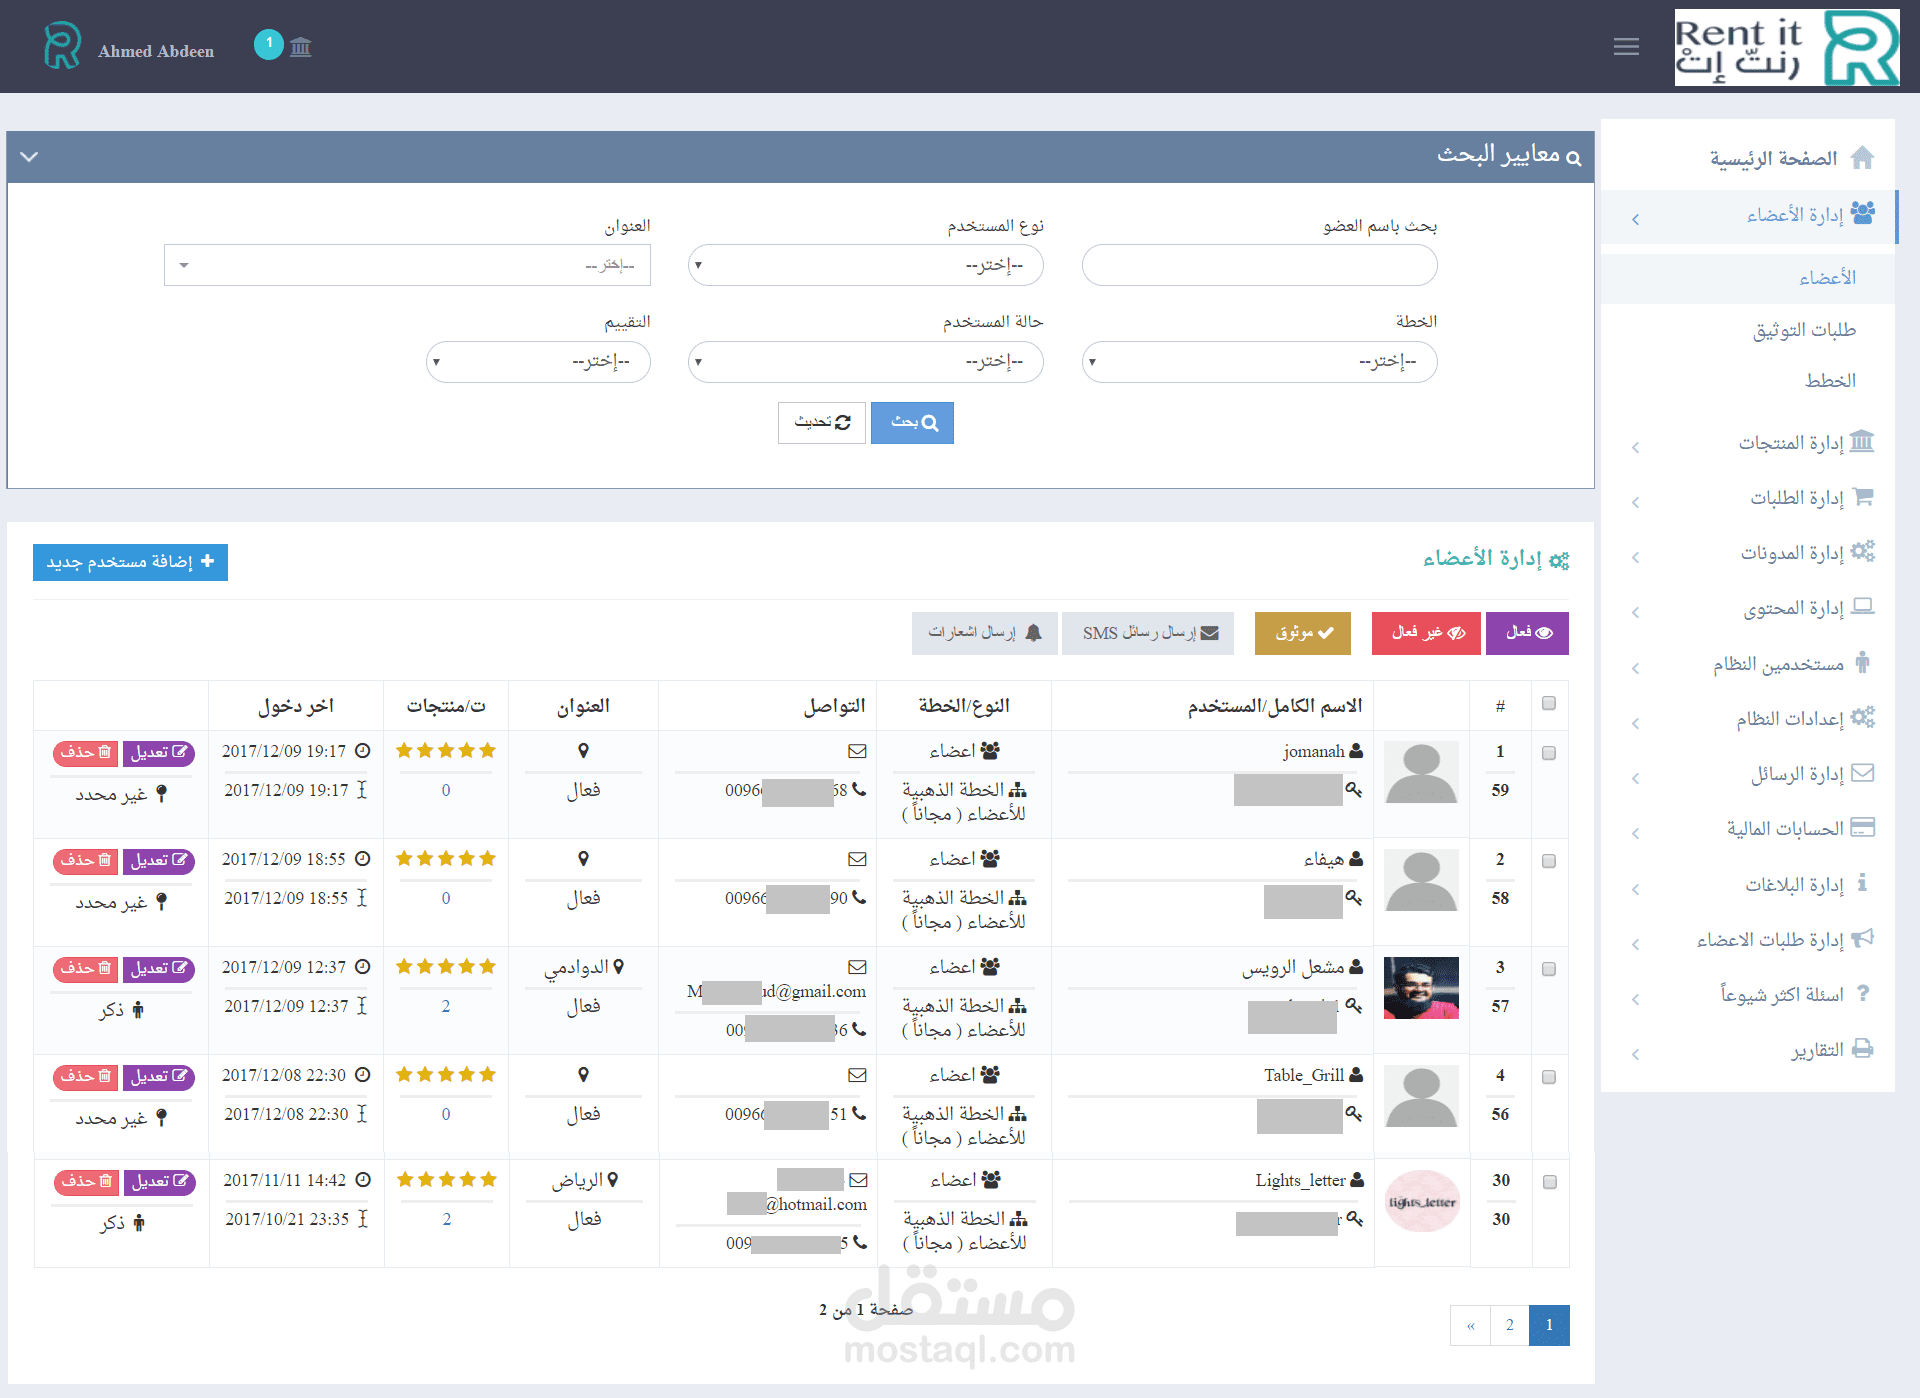Click the key icon under jomanah

click(x=1353, y=790)
